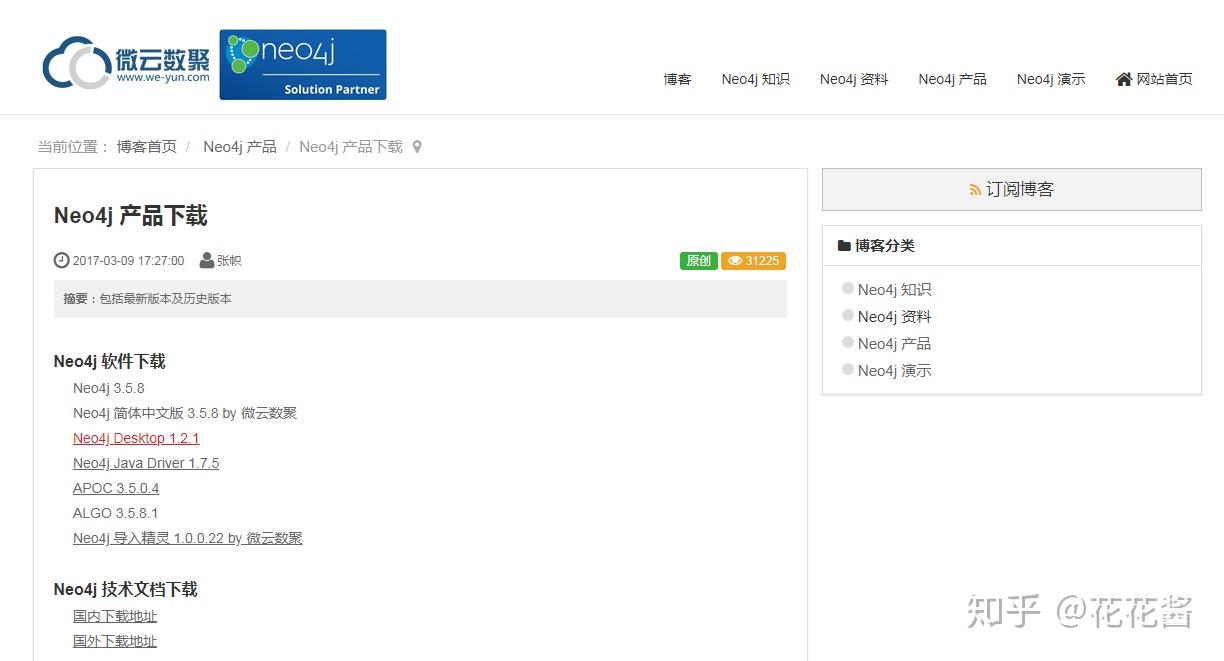Click the folder icon next to 博客分类
Image resolution: width=1224 pixels, height=661 pixels.
845,245
